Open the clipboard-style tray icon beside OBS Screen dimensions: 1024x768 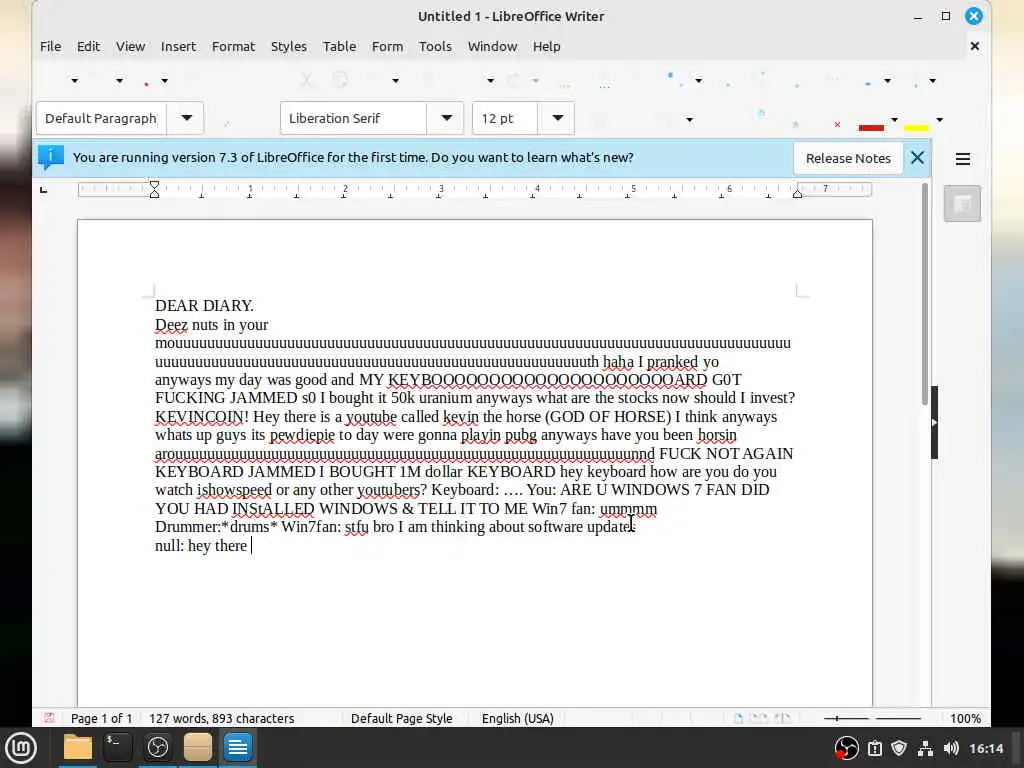pos(875,748)
